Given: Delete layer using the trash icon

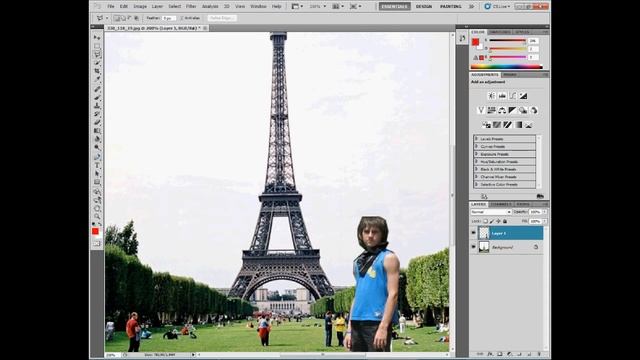Looking at the screenshot, I should coord(539,354).
